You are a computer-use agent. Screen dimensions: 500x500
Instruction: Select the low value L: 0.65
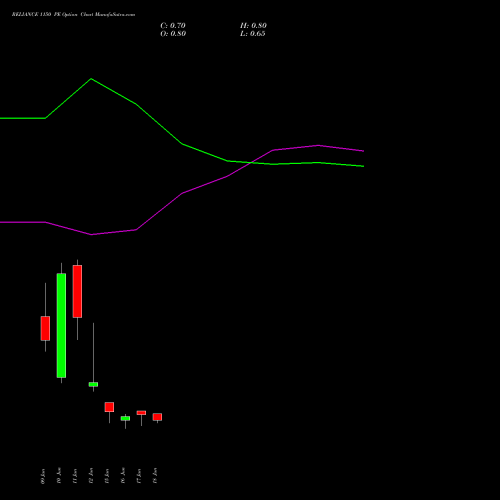click(253, 34)
